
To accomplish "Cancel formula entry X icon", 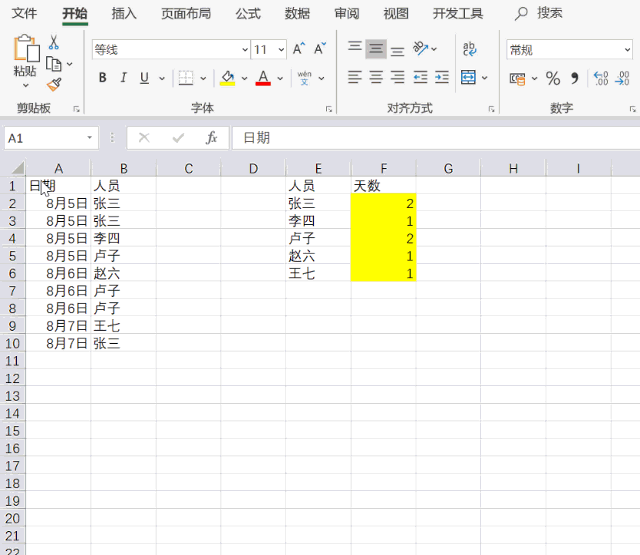I will point(144,138).
